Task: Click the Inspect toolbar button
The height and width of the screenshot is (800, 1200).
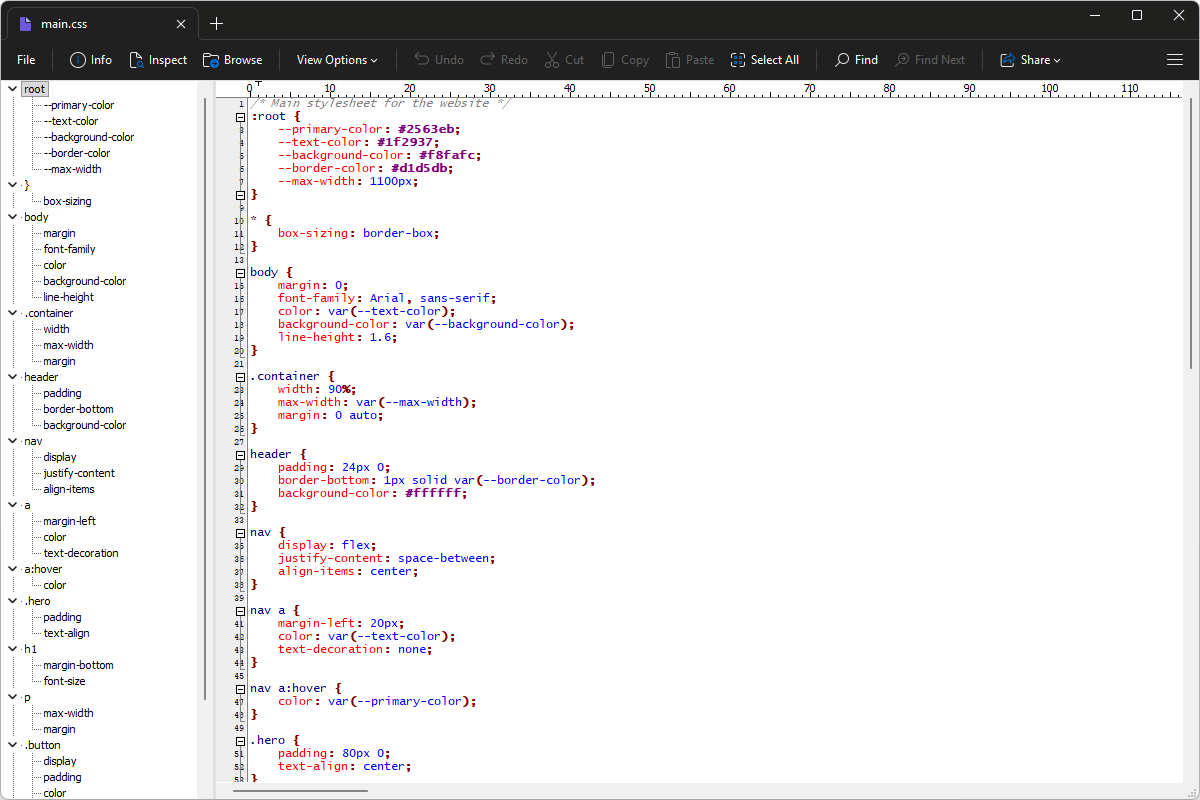Action: [158, 60]
